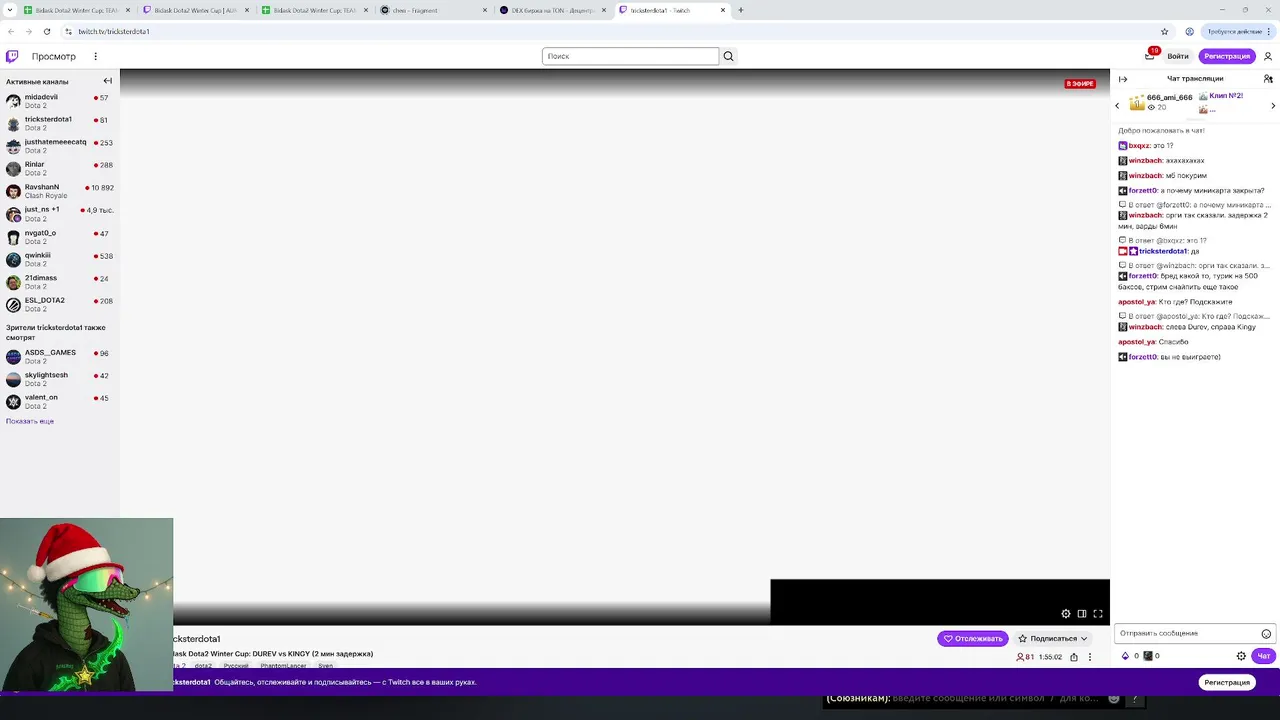
Task: Show previous leaderboard entry in chat
Action: (1118, 105)
